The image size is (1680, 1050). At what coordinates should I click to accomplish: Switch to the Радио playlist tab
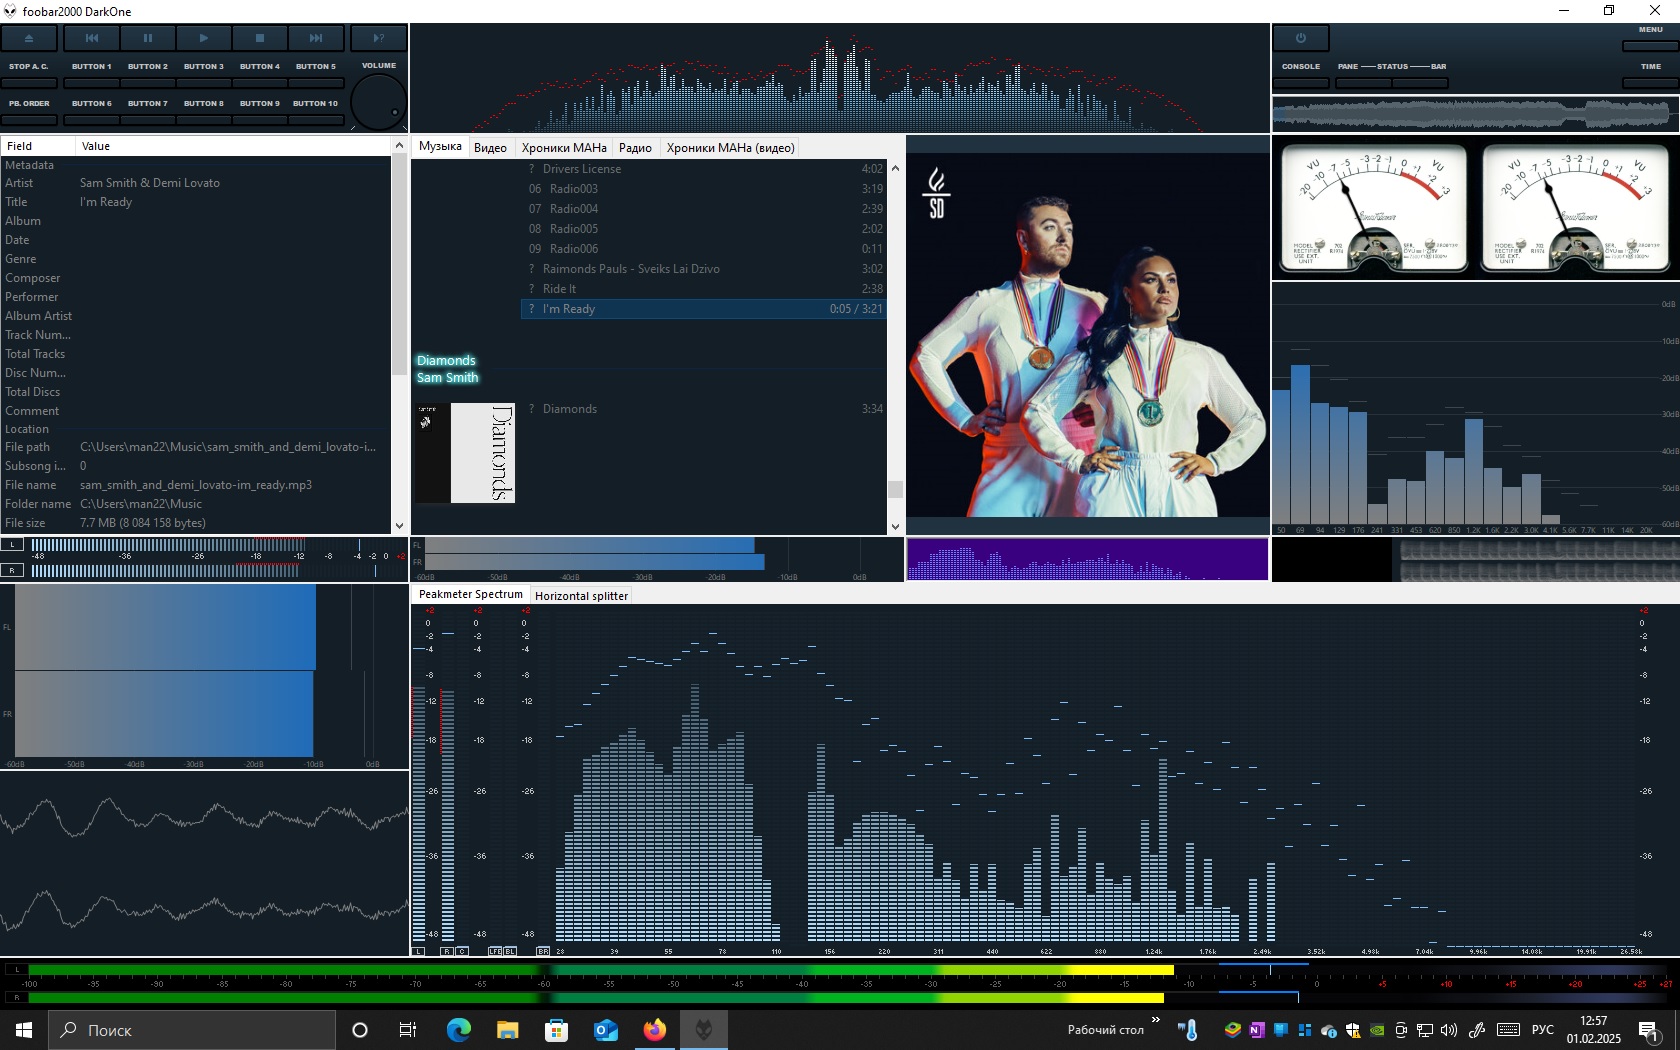635,148
